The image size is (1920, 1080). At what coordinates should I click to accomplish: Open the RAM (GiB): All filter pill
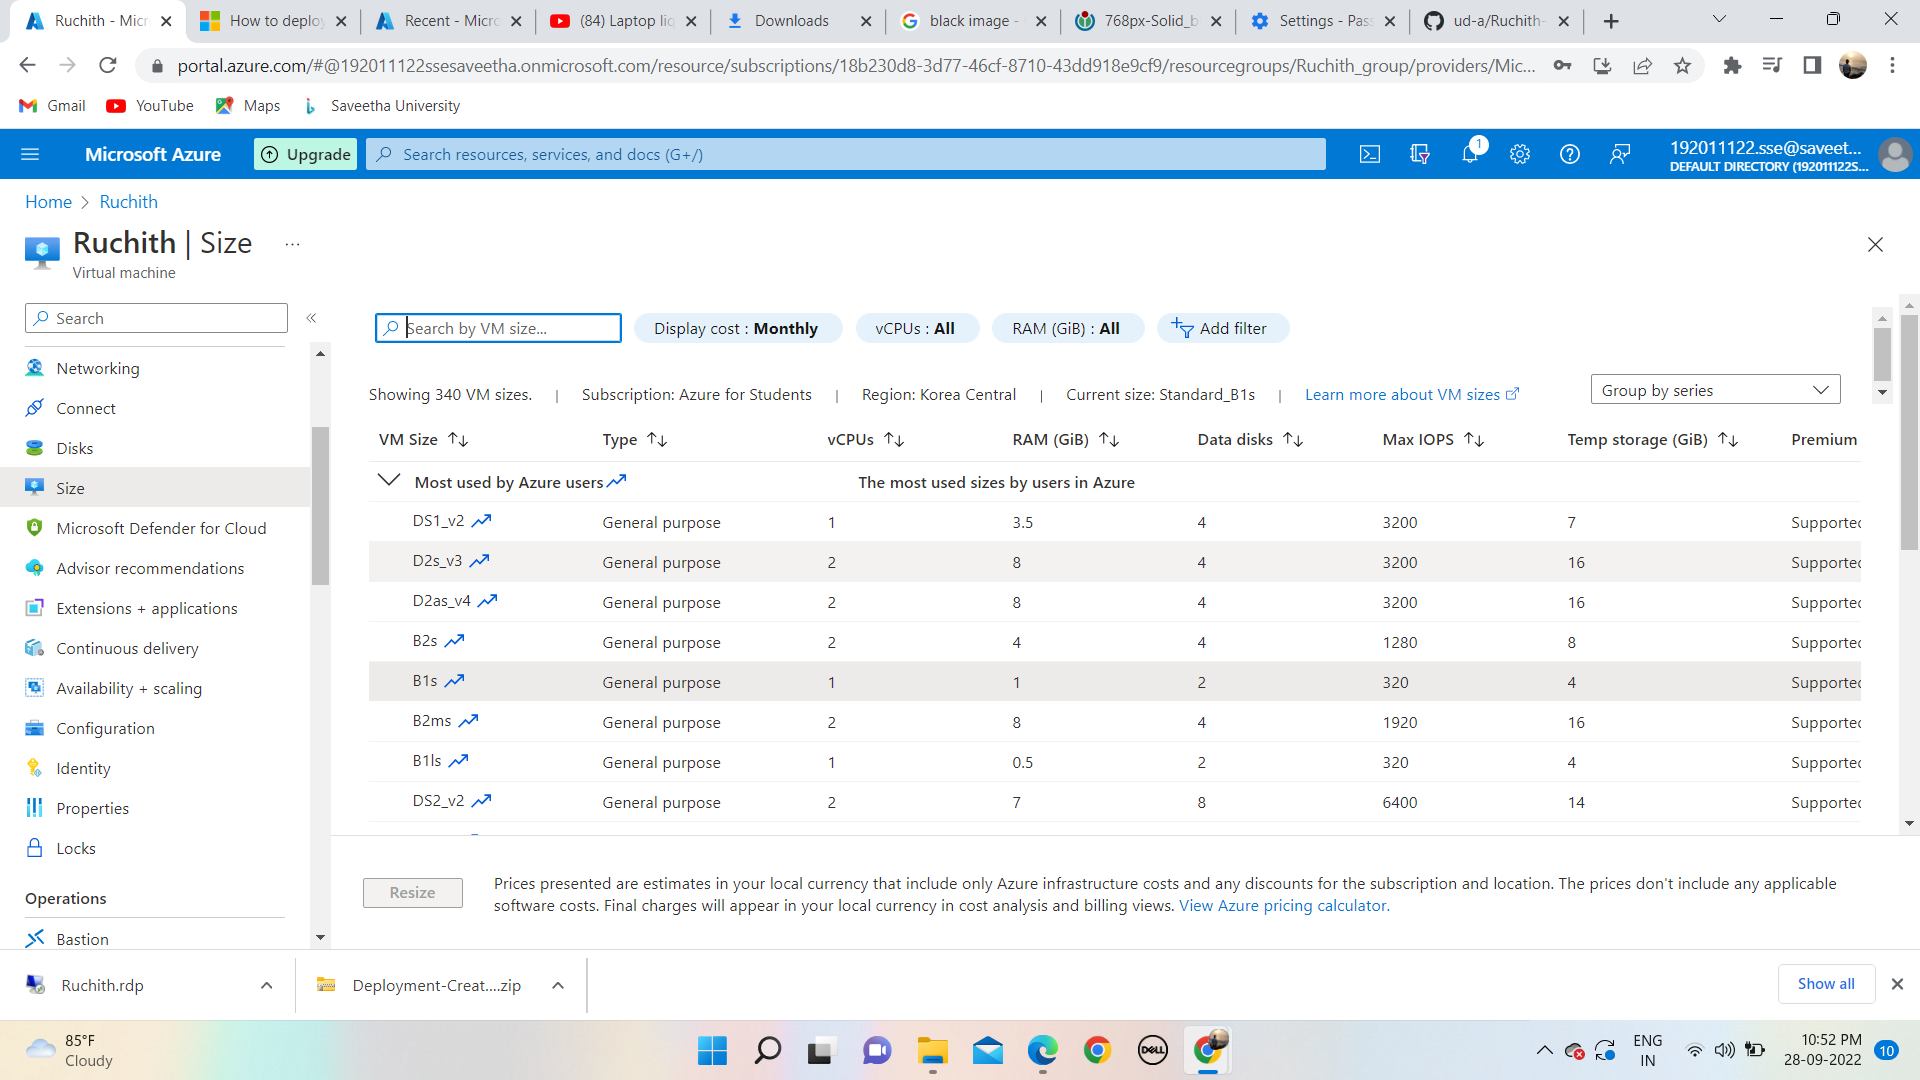point(1067,328)
